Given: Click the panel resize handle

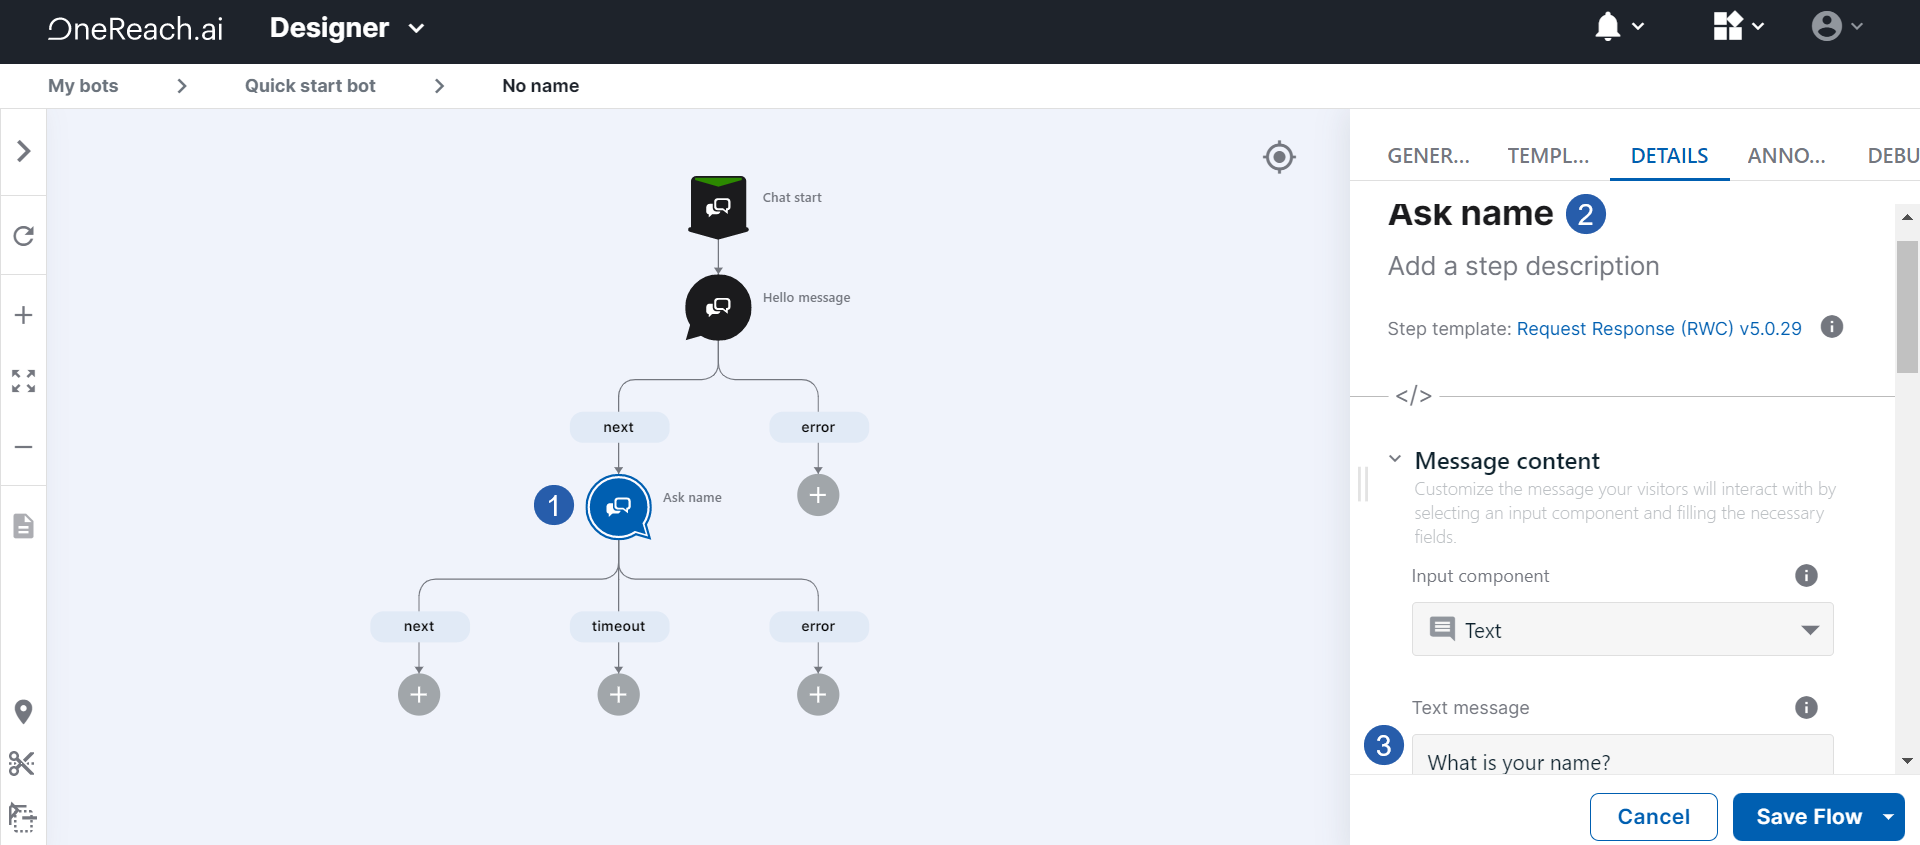Looking at the screenshot, I should [1362, 483].
